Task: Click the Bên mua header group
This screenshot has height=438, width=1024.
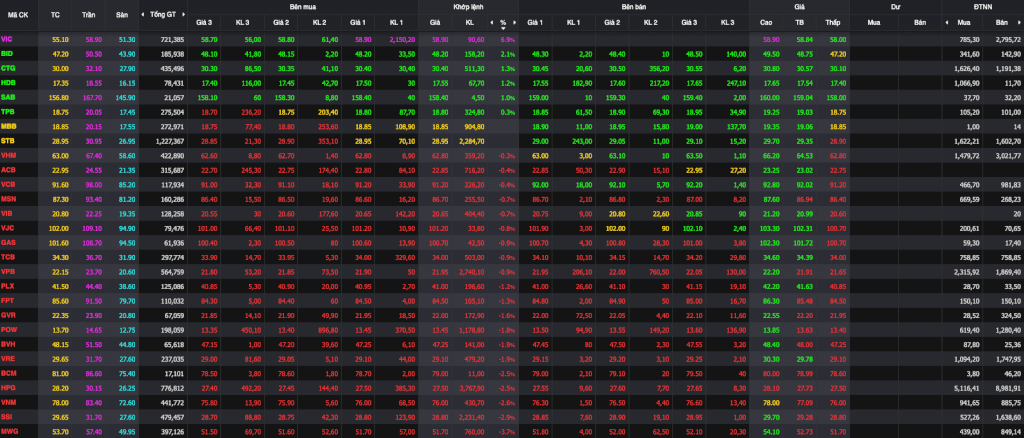Action: point(302,7)
